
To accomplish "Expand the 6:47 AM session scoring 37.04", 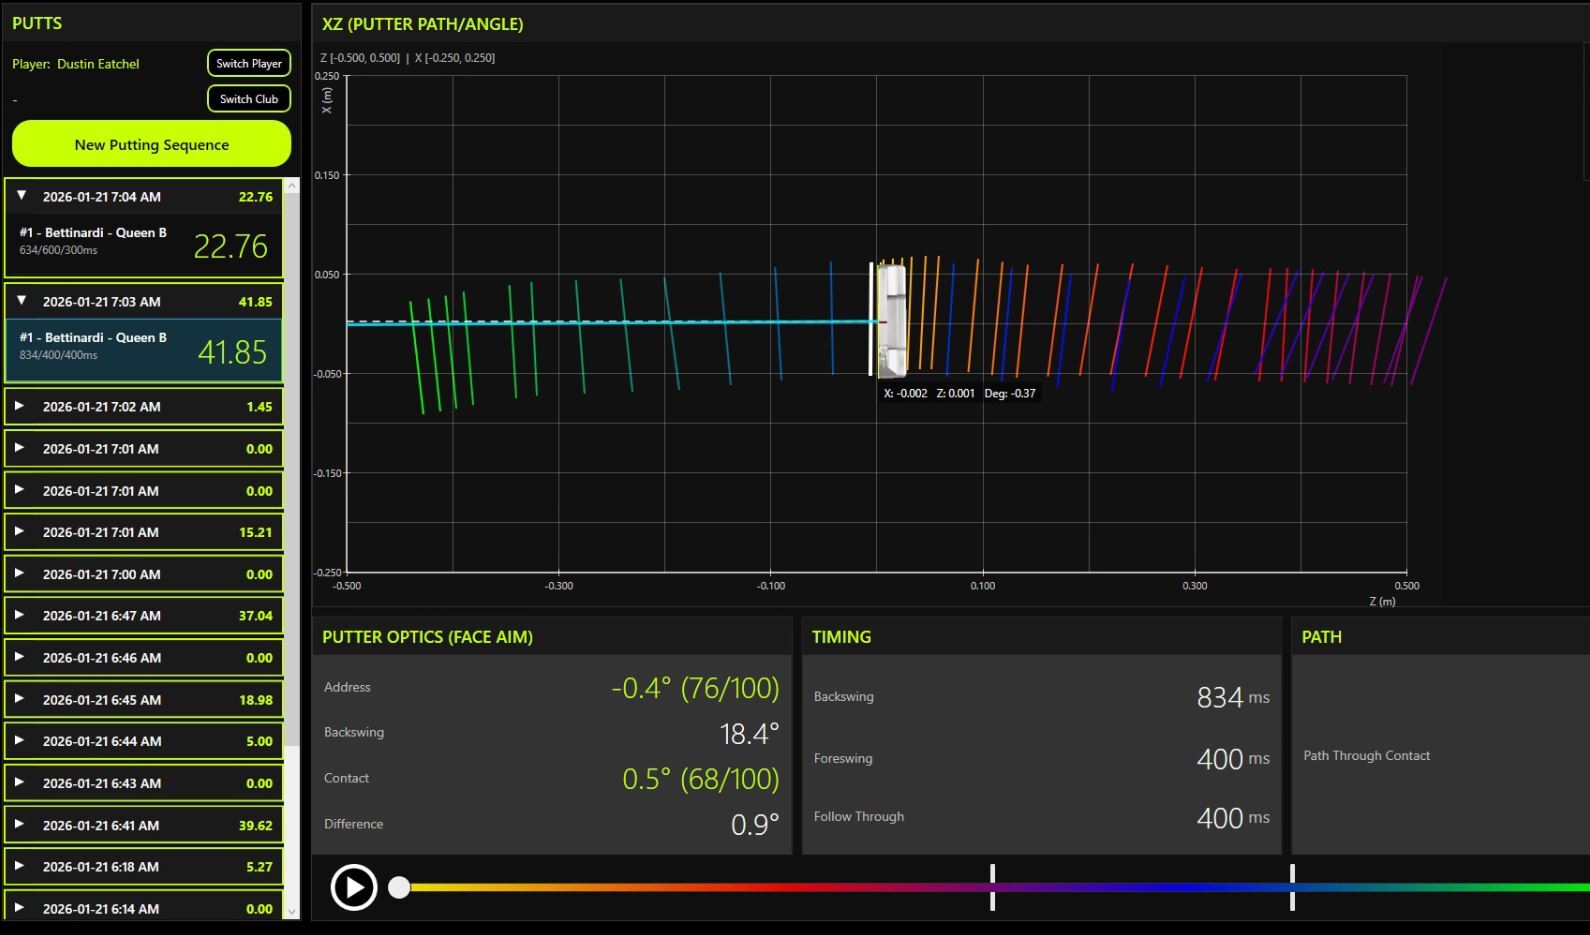I will (19, 615).
